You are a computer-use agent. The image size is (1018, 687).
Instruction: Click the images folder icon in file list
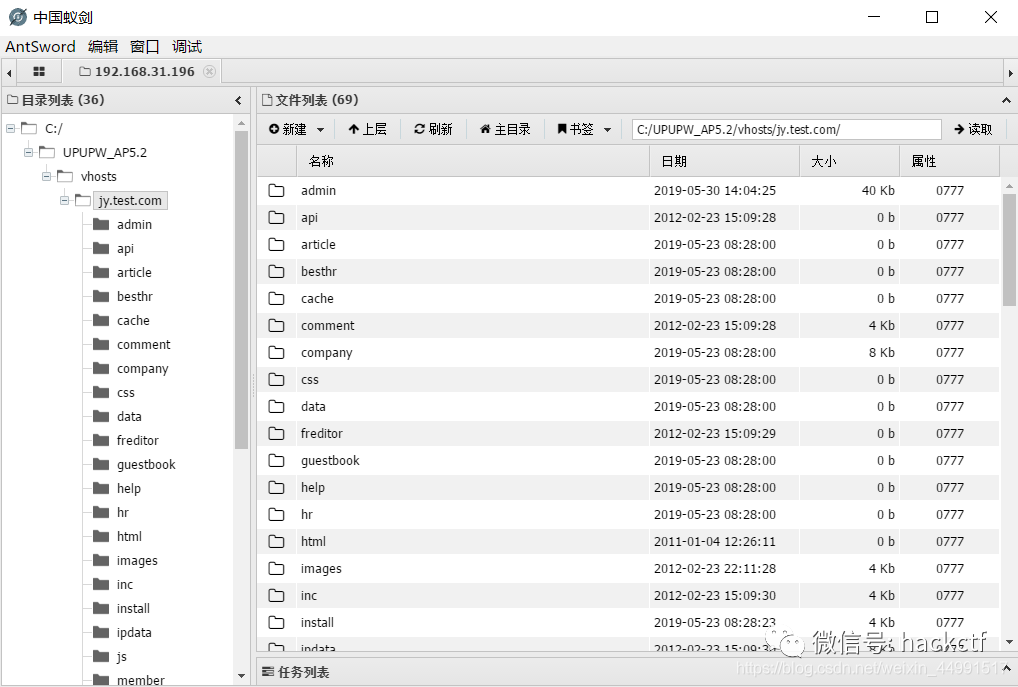(x=277, y=569)
